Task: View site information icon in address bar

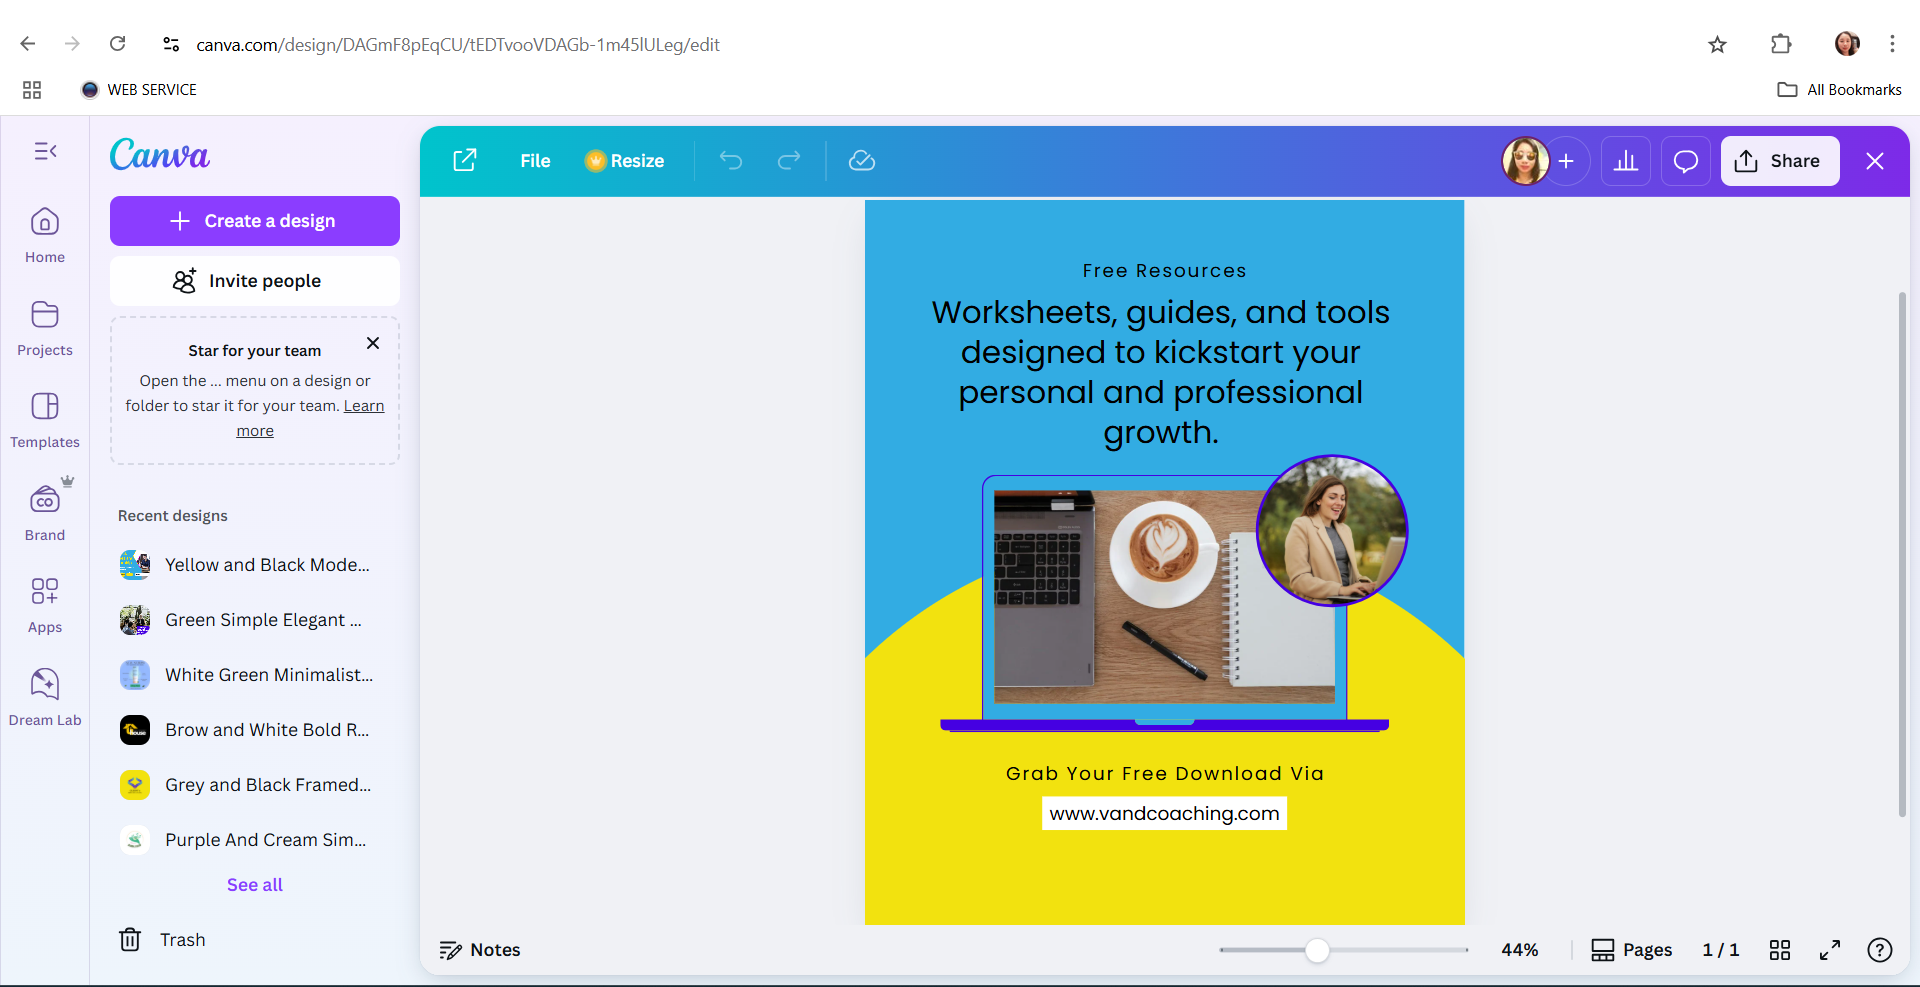Action: (x=171, y=44)
